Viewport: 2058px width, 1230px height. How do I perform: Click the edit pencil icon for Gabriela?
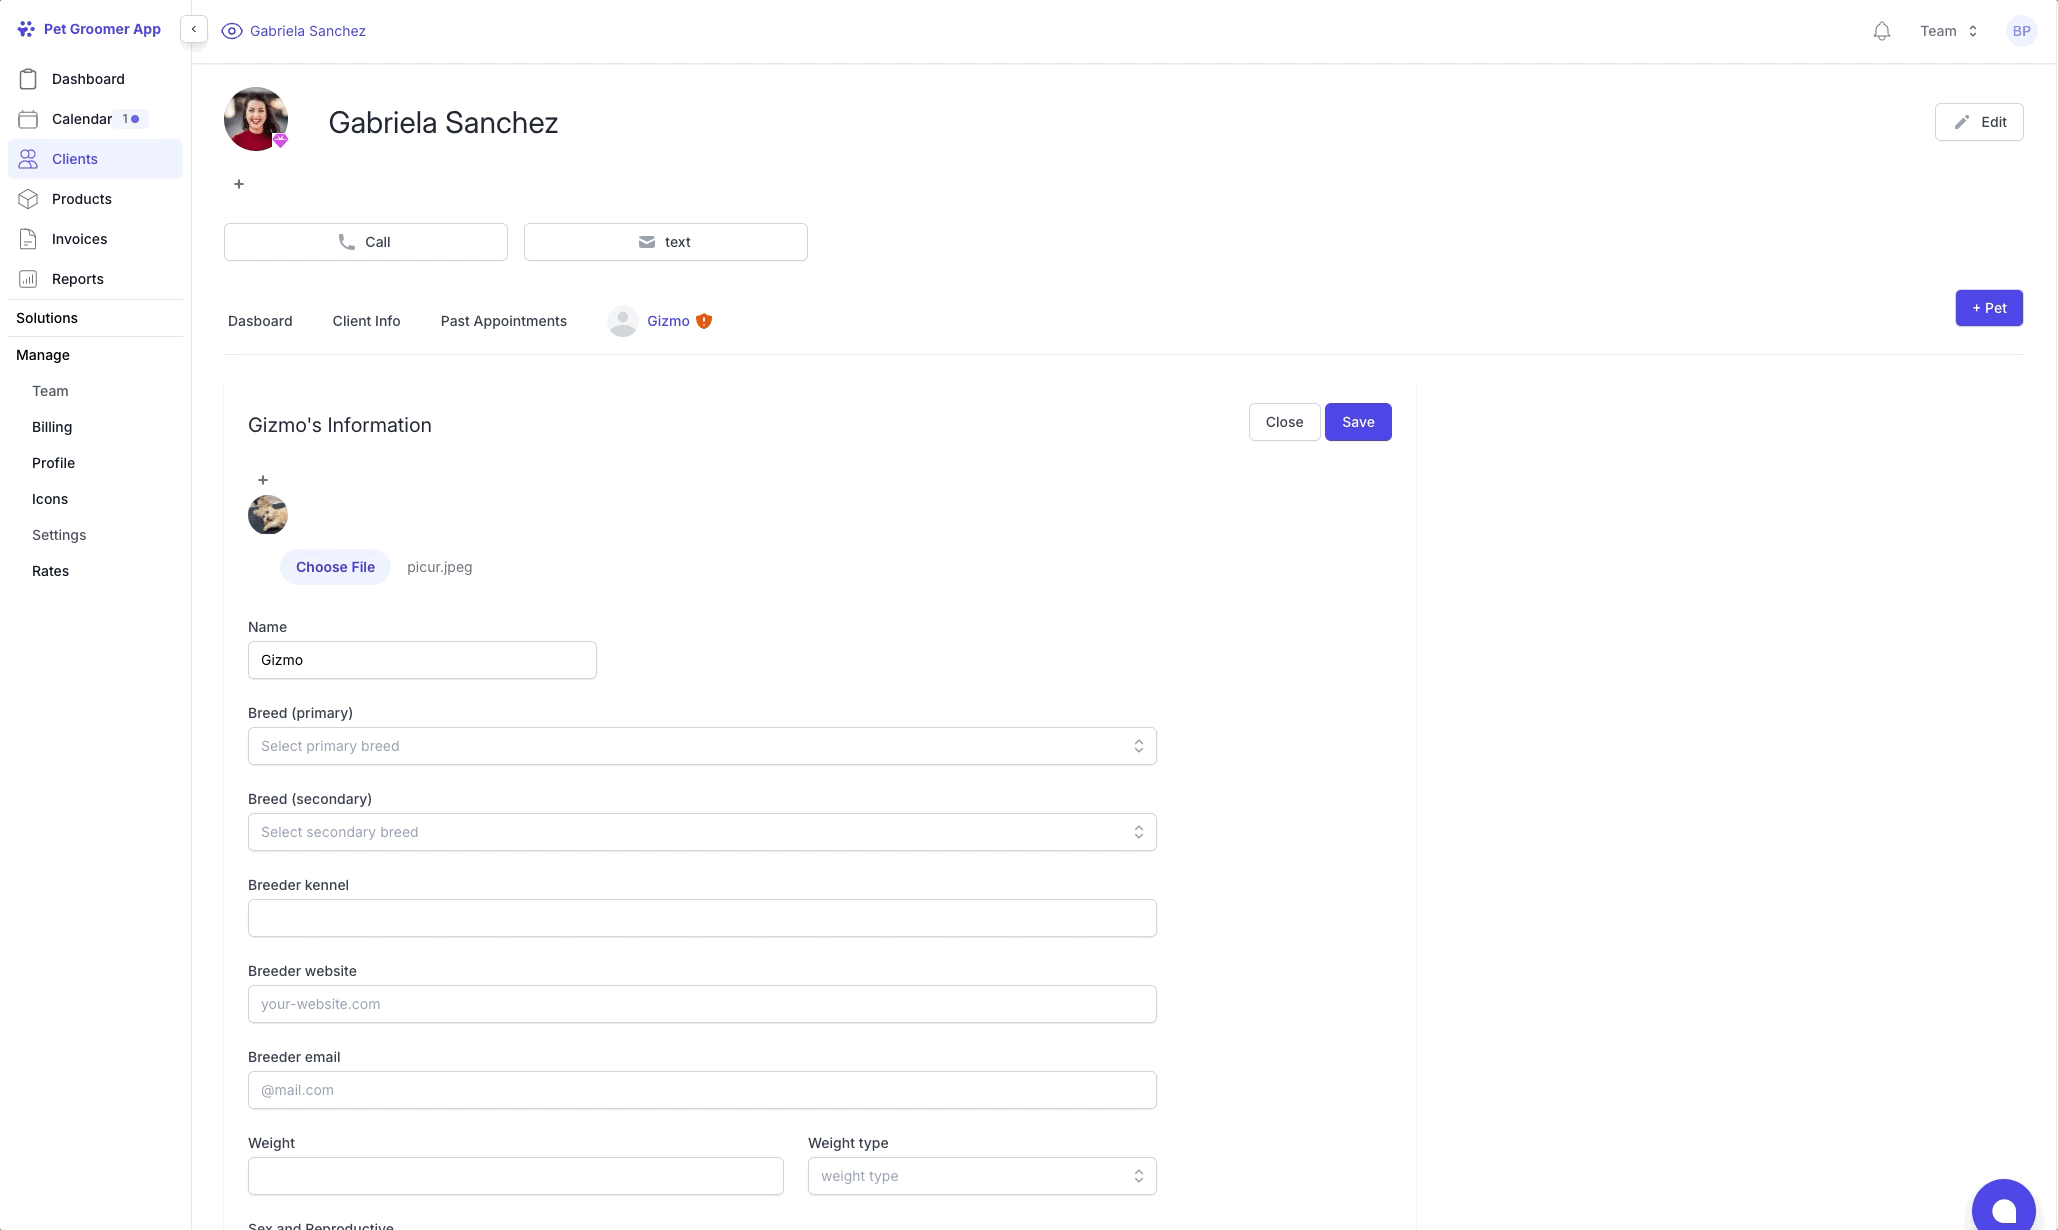click(x=1961, y=120)
